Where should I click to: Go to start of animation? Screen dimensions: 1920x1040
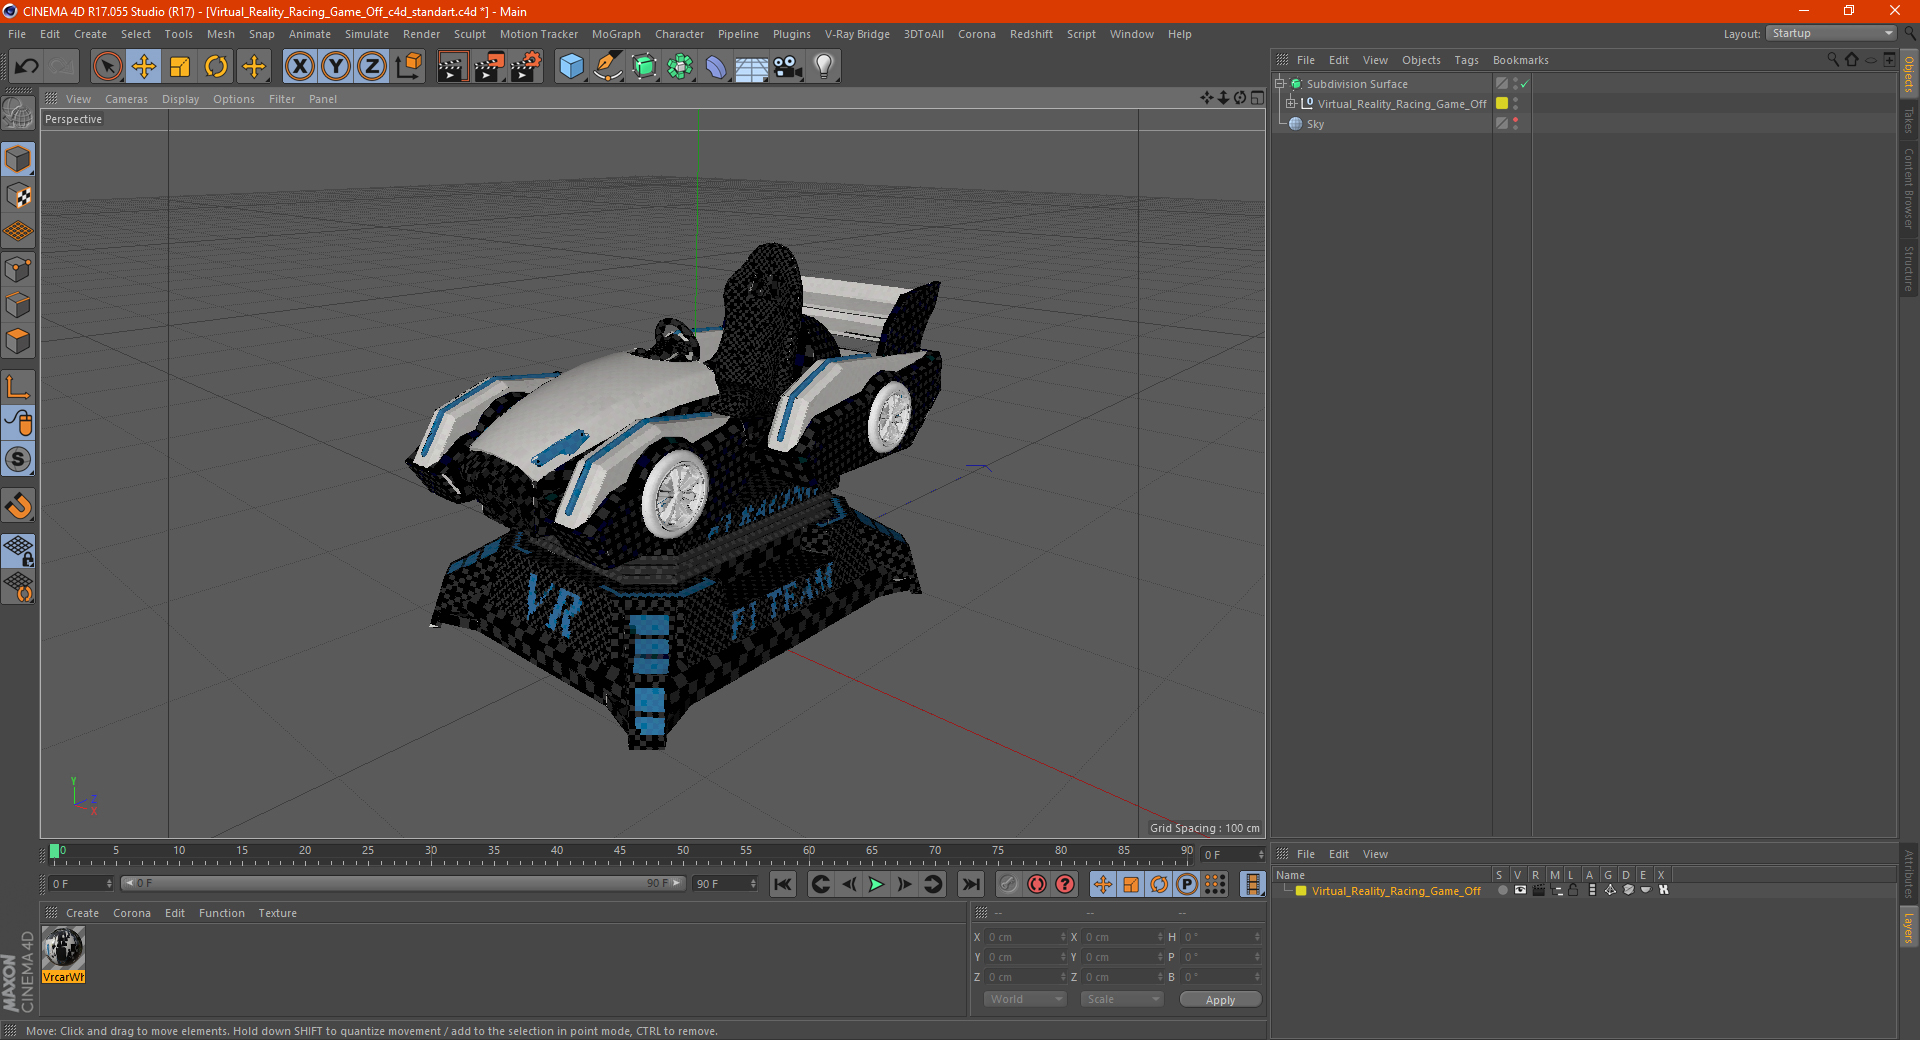click(x=783, y=884)
